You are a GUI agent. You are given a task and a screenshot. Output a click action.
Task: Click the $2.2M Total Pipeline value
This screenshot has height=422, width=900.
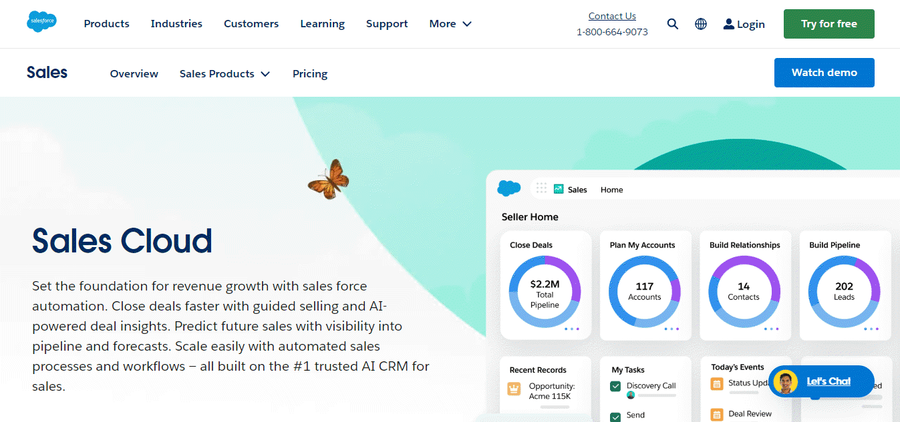point(545,294)
